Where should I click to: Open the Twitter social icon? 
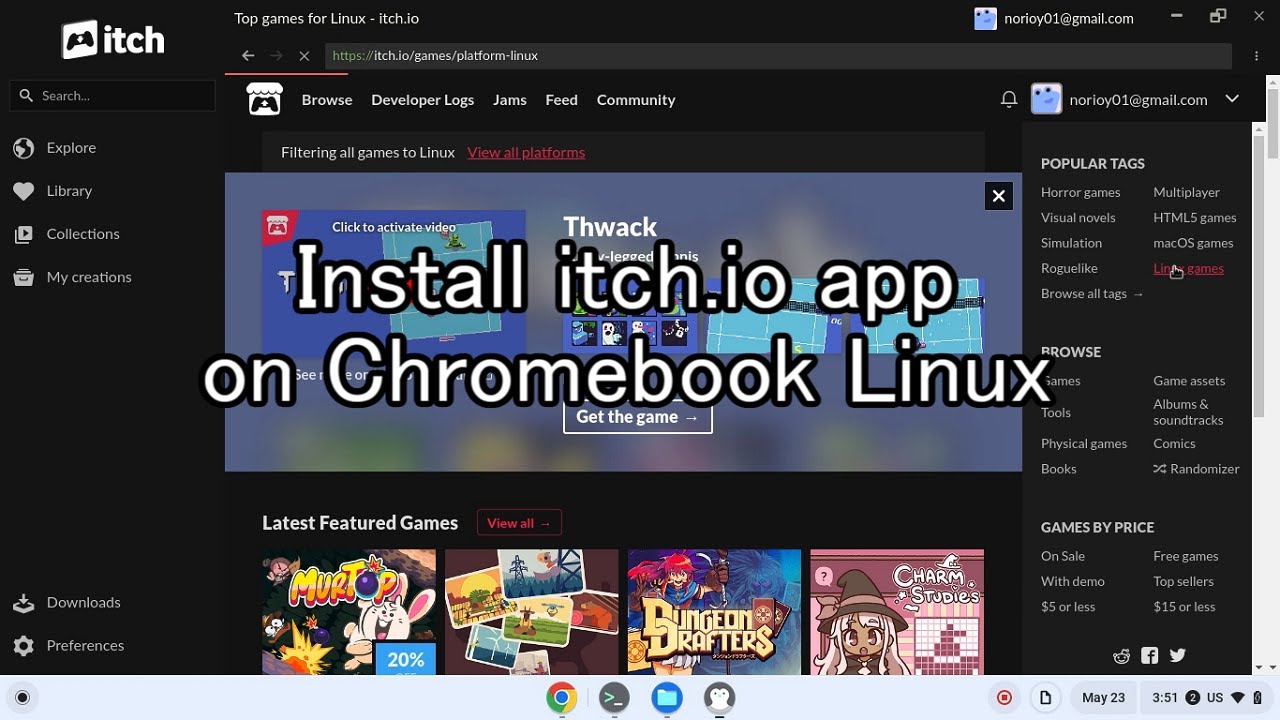click(x=1178, y=656)
